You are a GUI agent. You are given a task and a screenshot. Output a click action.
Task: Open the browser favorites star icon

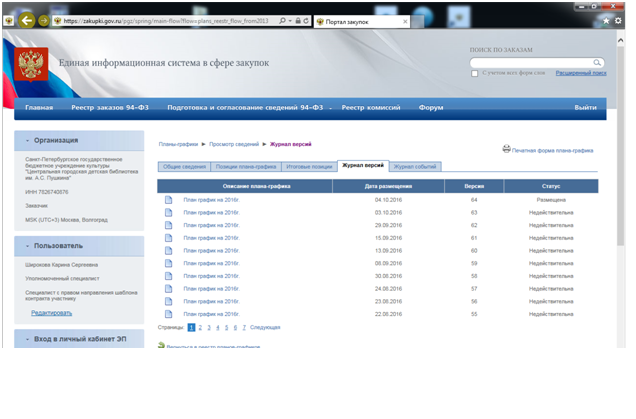pyautogui.click(x=606, y=21)
